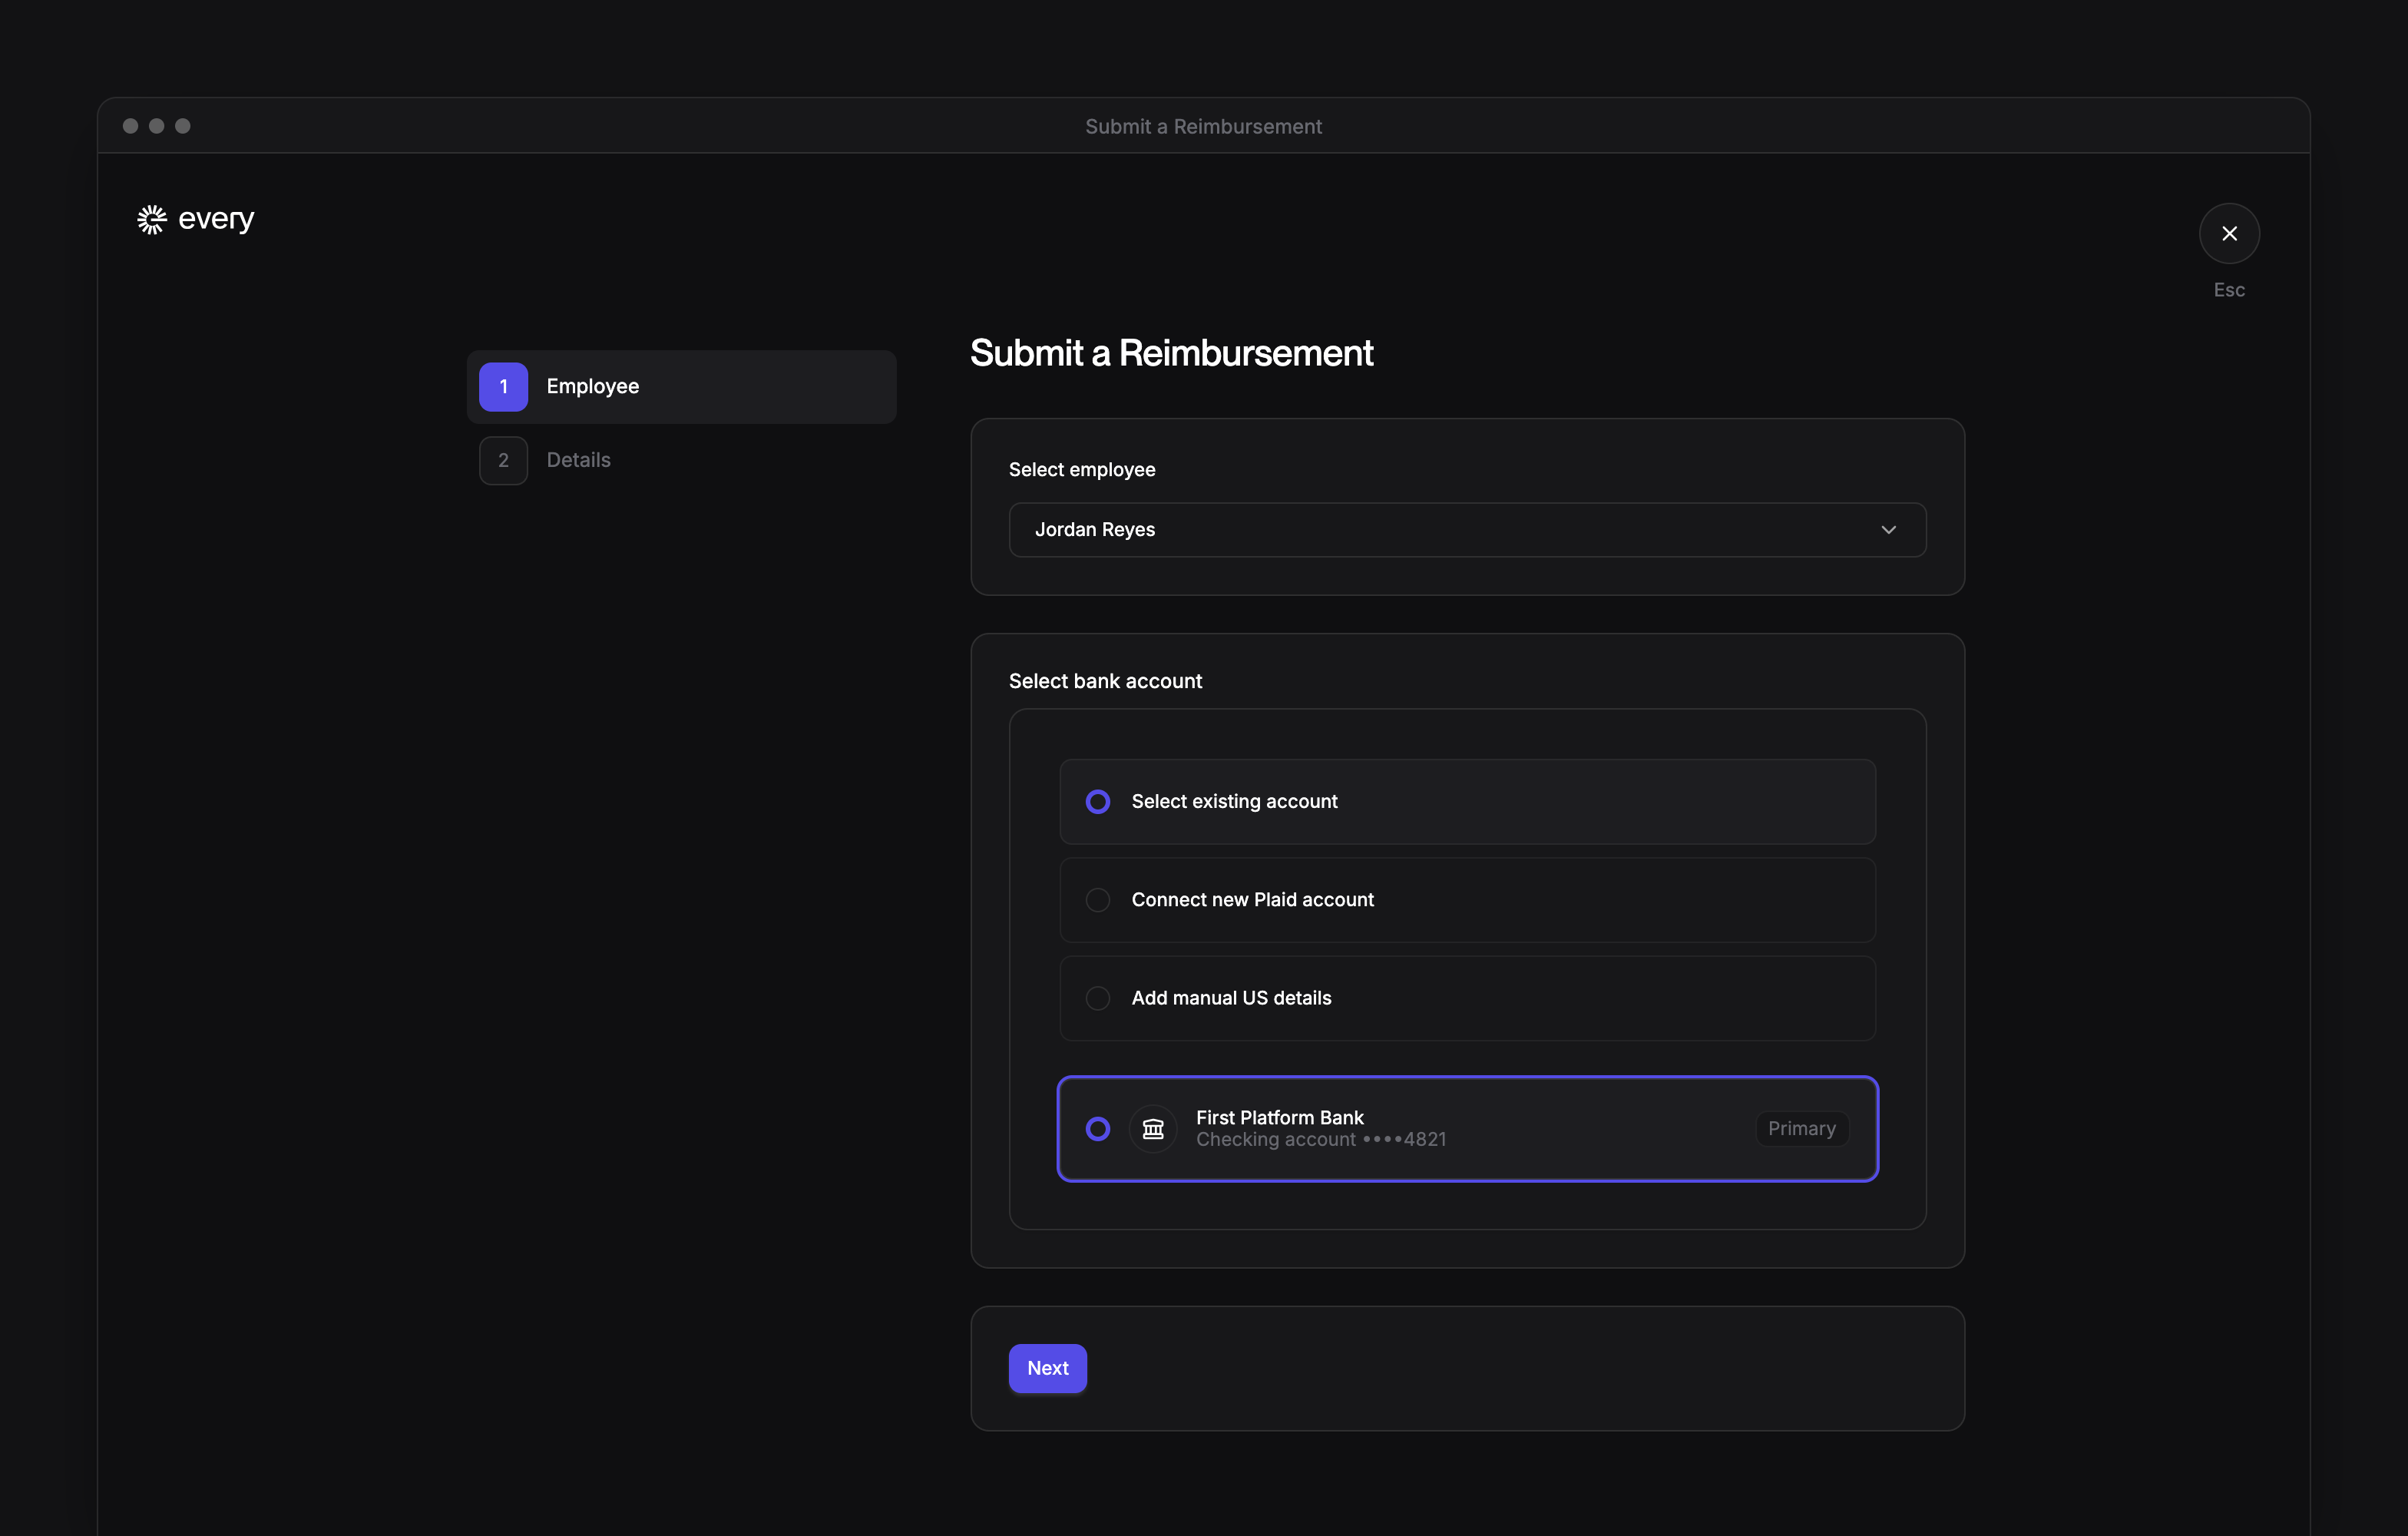The image size is (2408, 1536).
Task: Select First Platform Bank account radio
Action: [1098, 1129]
